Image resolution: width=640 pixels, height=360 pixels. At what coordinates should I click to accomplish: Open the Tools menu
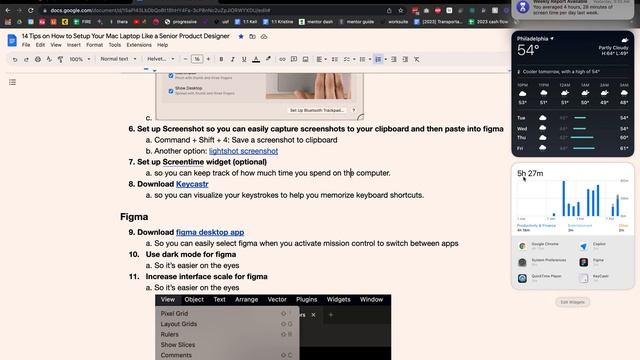point(115,45)
